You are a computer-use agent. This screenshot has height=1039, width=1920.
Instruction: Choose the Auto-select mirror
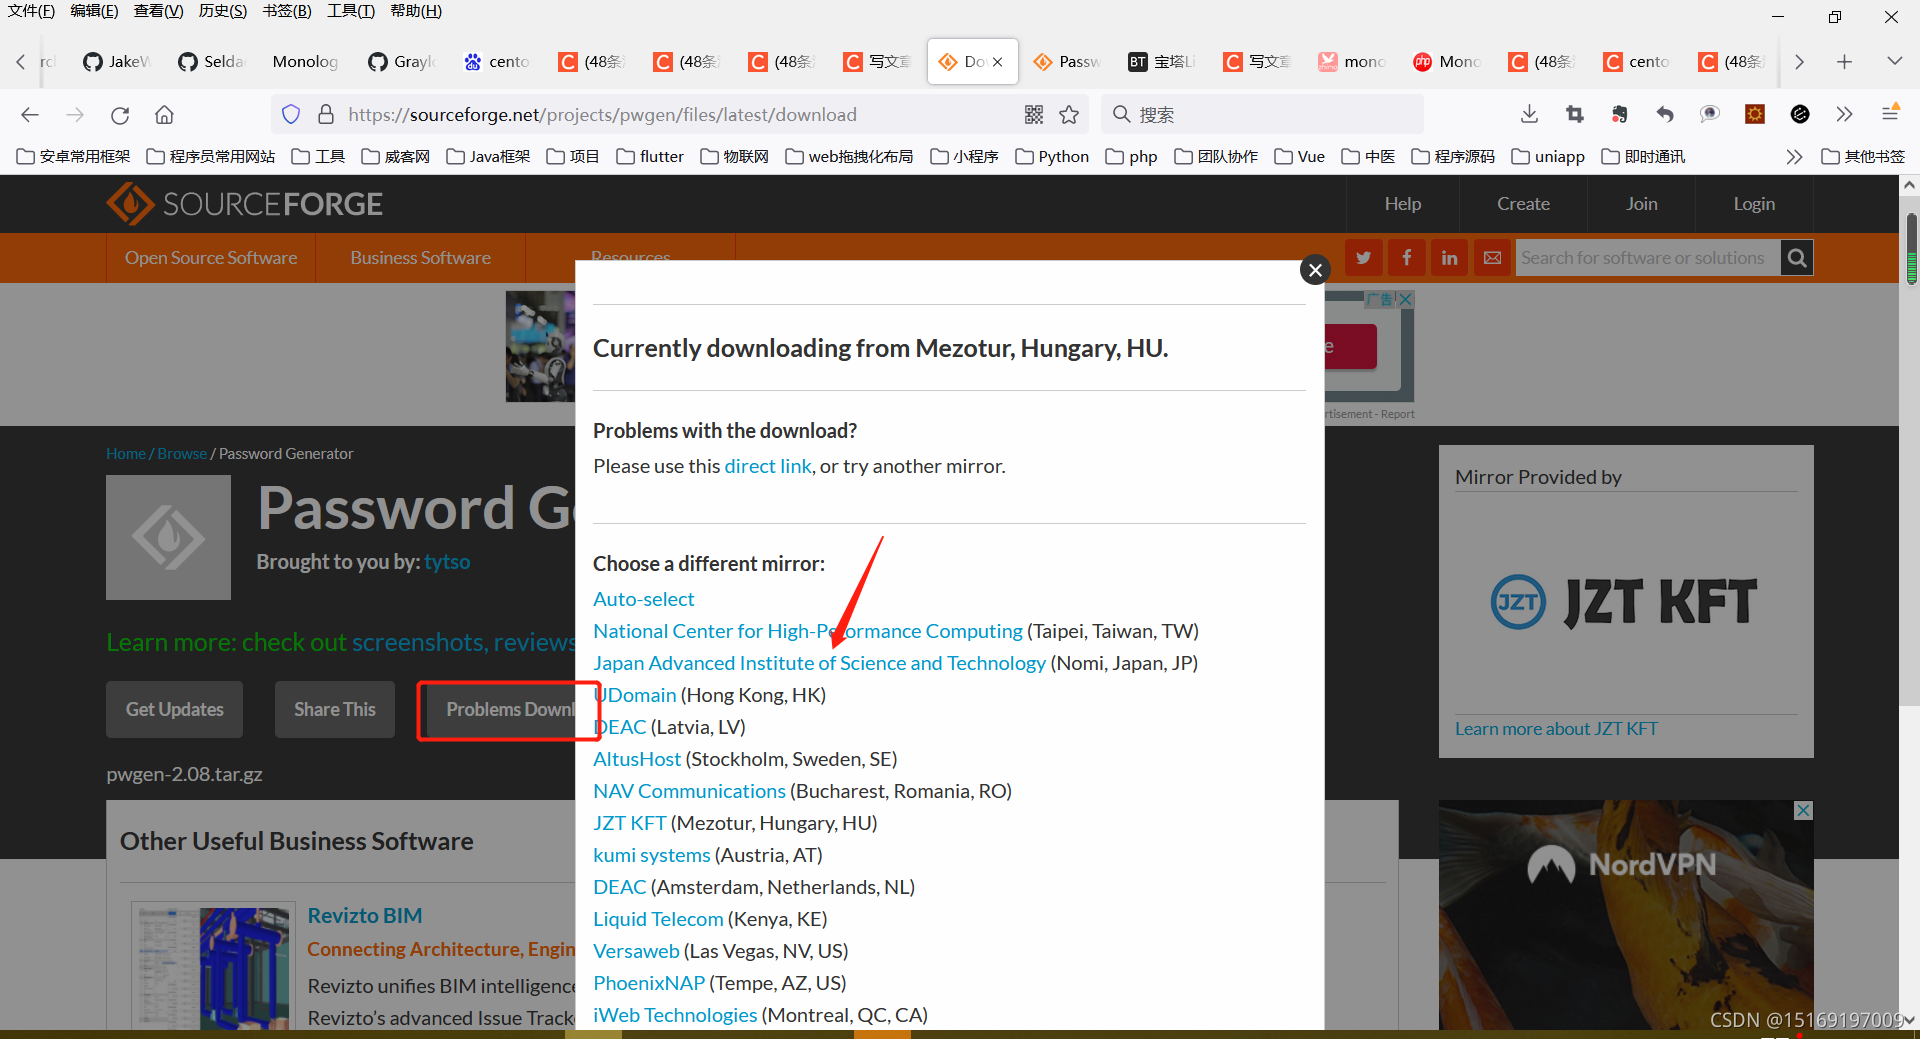[643, 599]
